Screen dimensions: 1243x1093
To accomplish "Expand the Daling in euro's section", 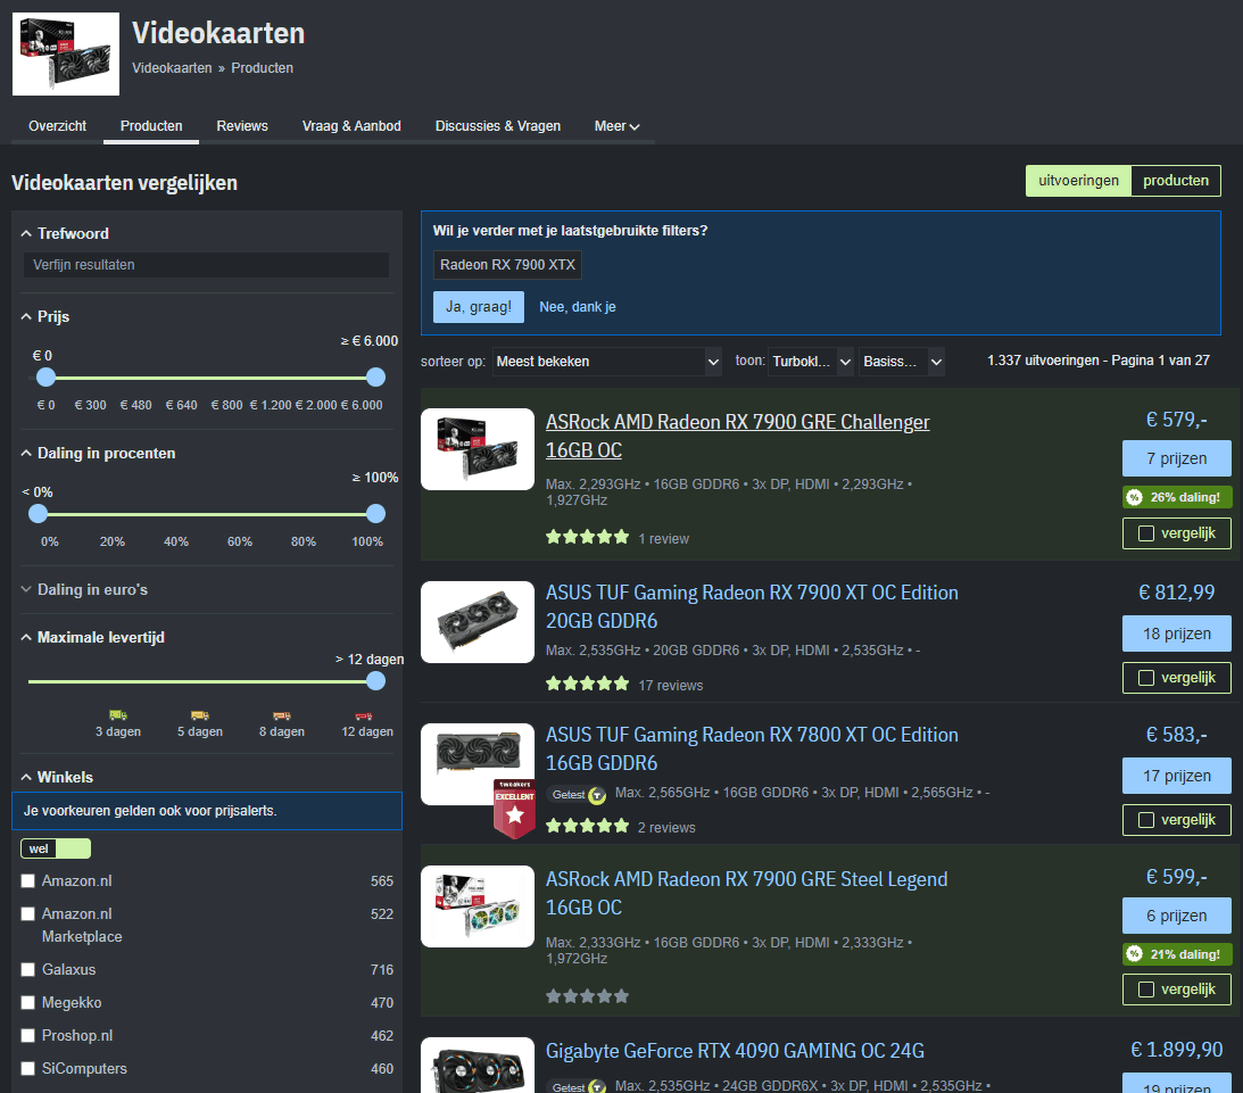I will pyautogui.click(x=84, y=590).
